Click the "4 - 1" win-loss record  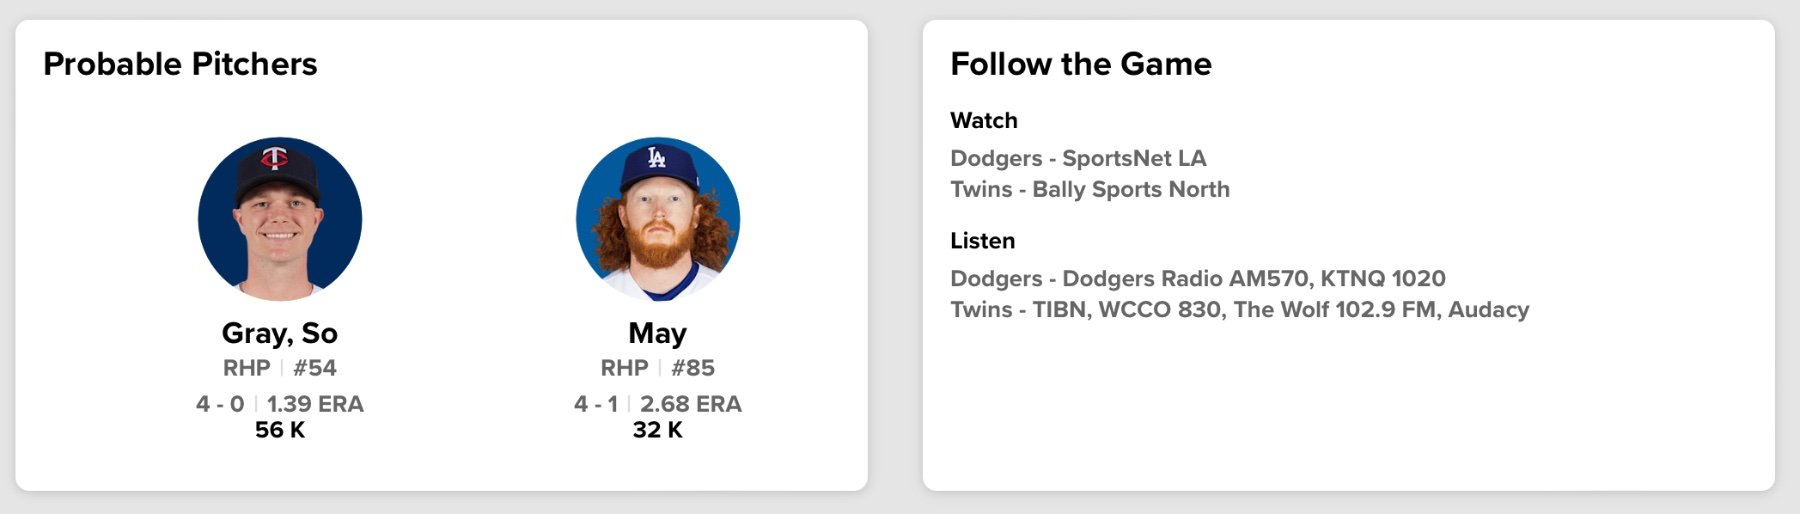596,404
